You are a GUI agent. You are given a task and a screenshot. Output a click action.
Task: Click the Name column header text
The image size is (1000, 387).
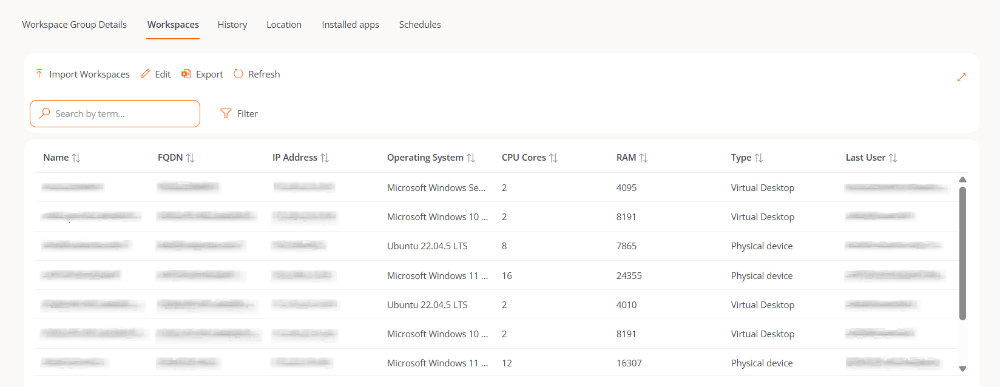pyautogui.click(x=56, y=158)
